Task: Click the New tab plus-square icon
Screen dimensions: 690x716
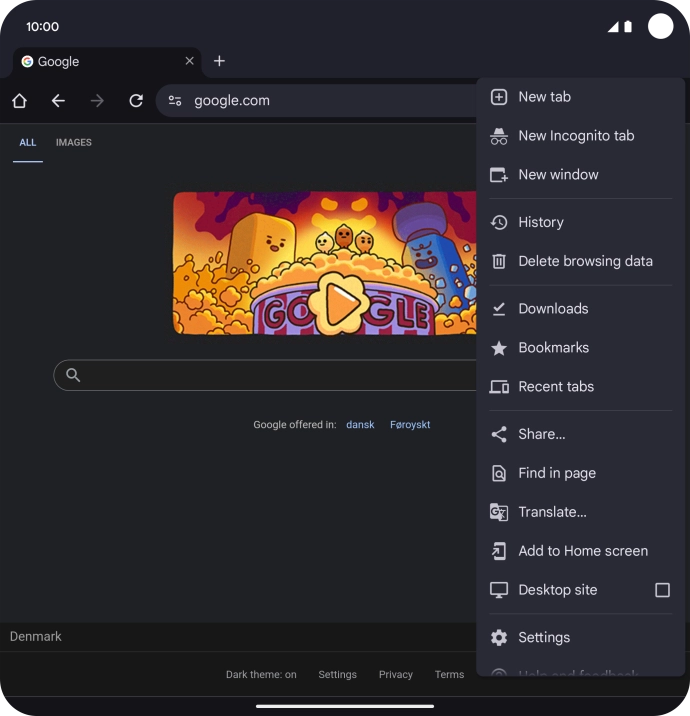Action: 499,97
